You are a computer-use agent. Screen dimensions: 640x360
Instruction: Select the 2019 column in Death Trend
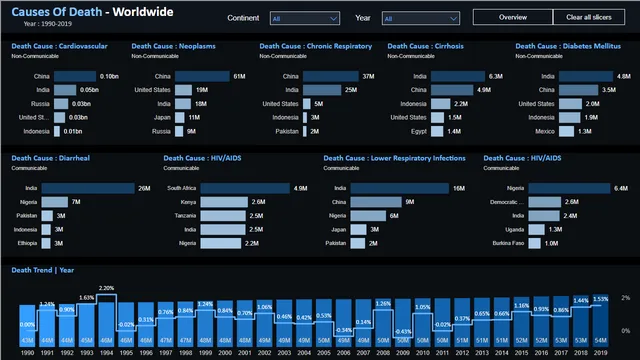(x=600, y=320)
